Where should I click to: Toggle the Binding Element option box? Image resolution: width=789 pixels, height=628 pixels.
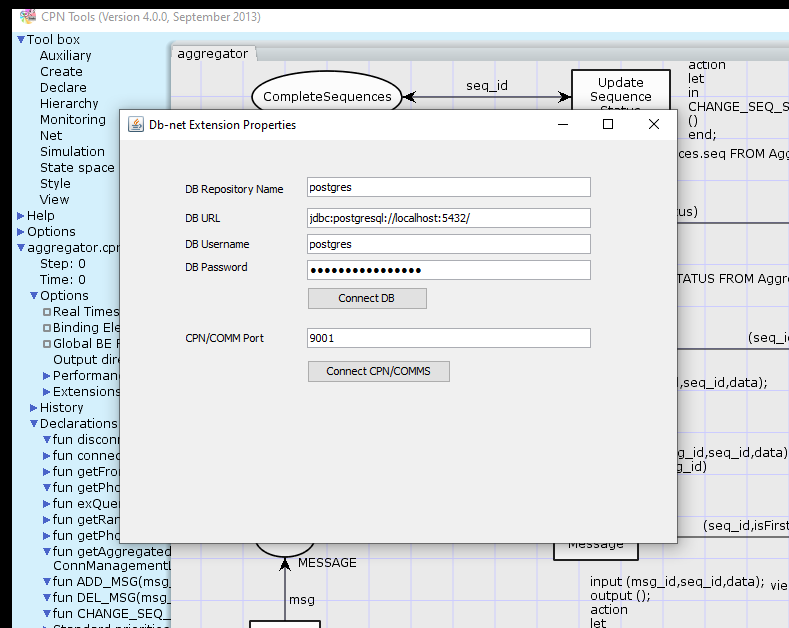pyautogui.click(x=47, y=328)
